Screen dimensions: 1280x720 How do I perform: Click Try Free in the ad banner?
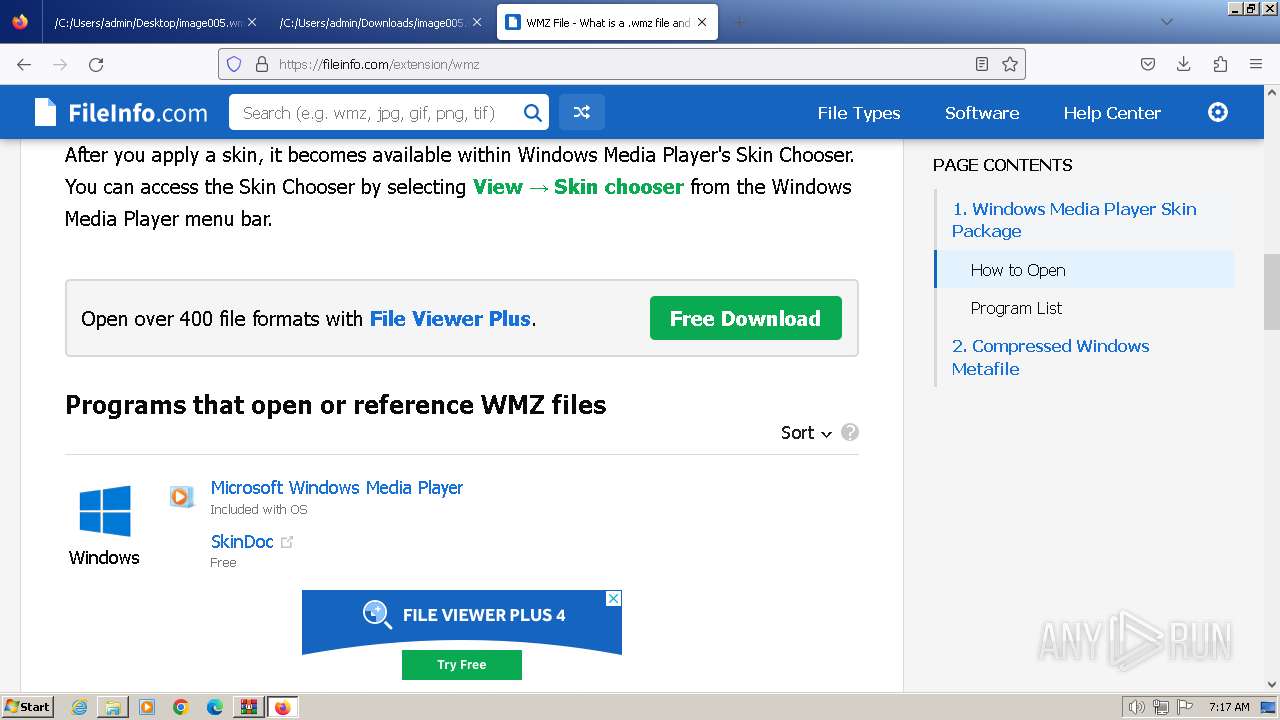462,665
